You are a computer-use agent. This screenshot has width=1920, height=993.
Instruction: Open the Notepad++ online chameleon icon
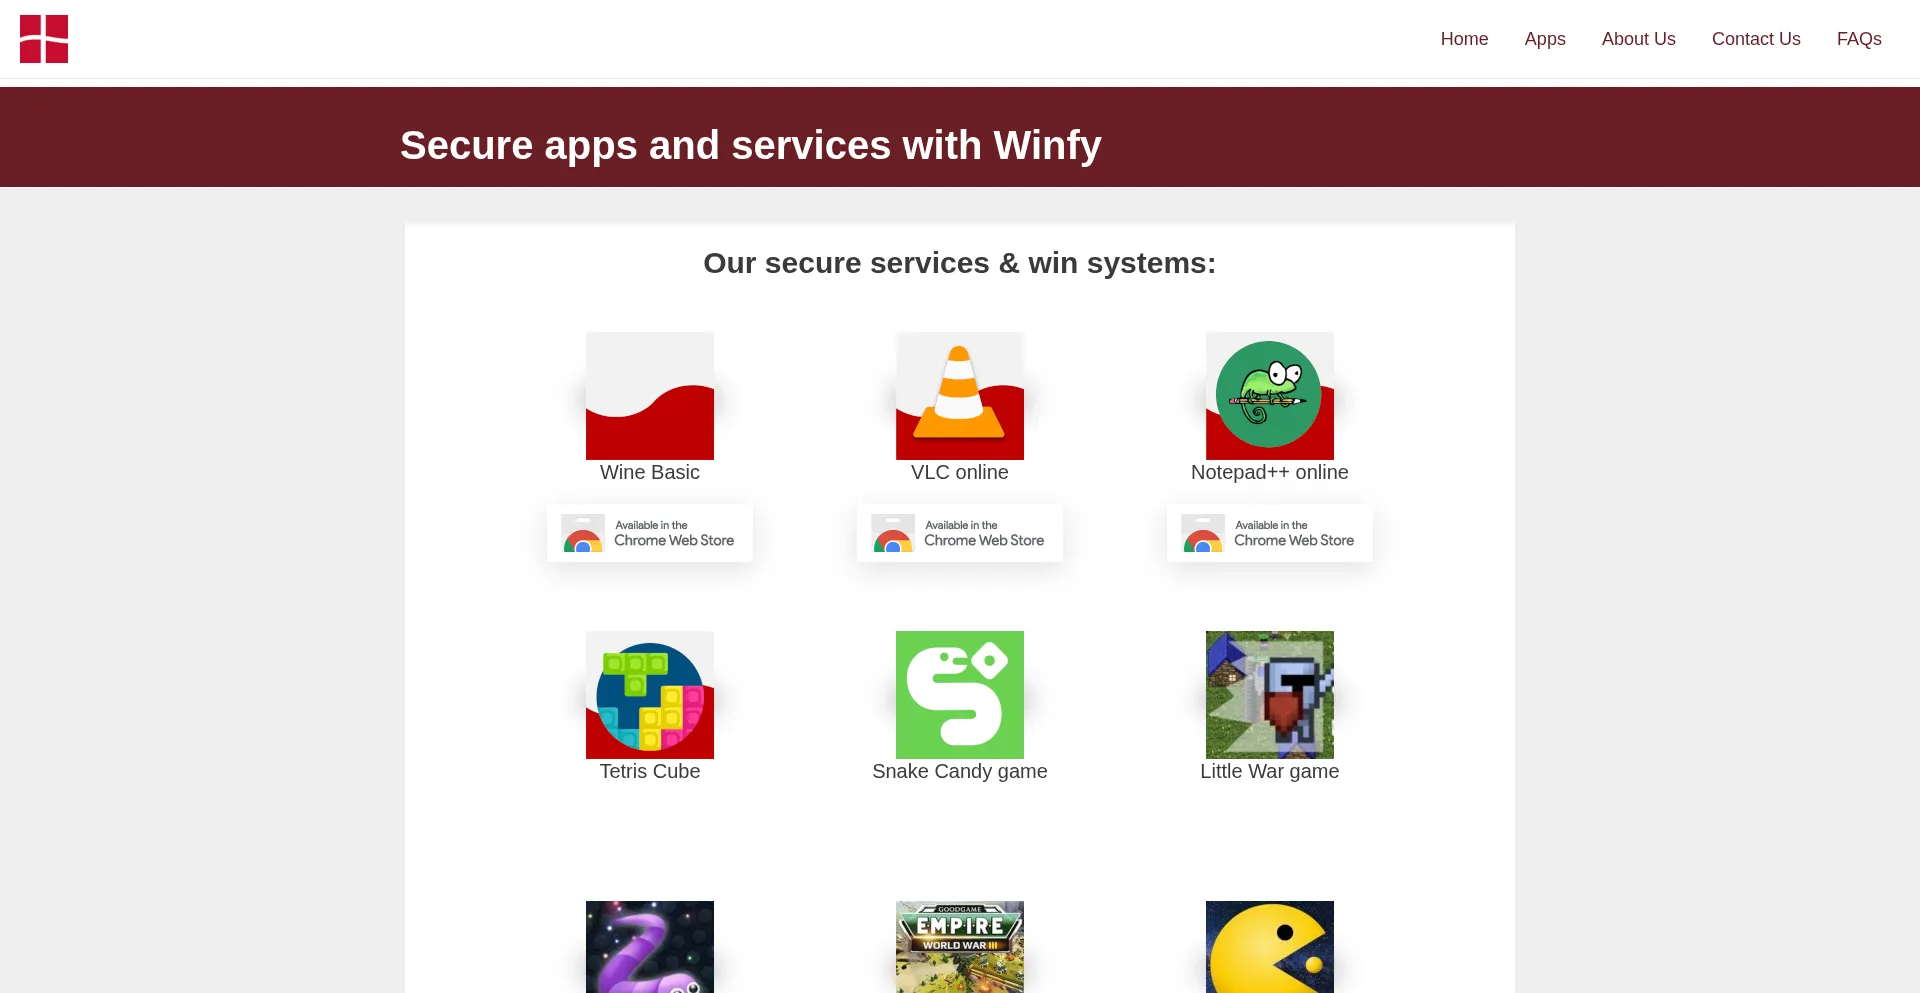1270,396
